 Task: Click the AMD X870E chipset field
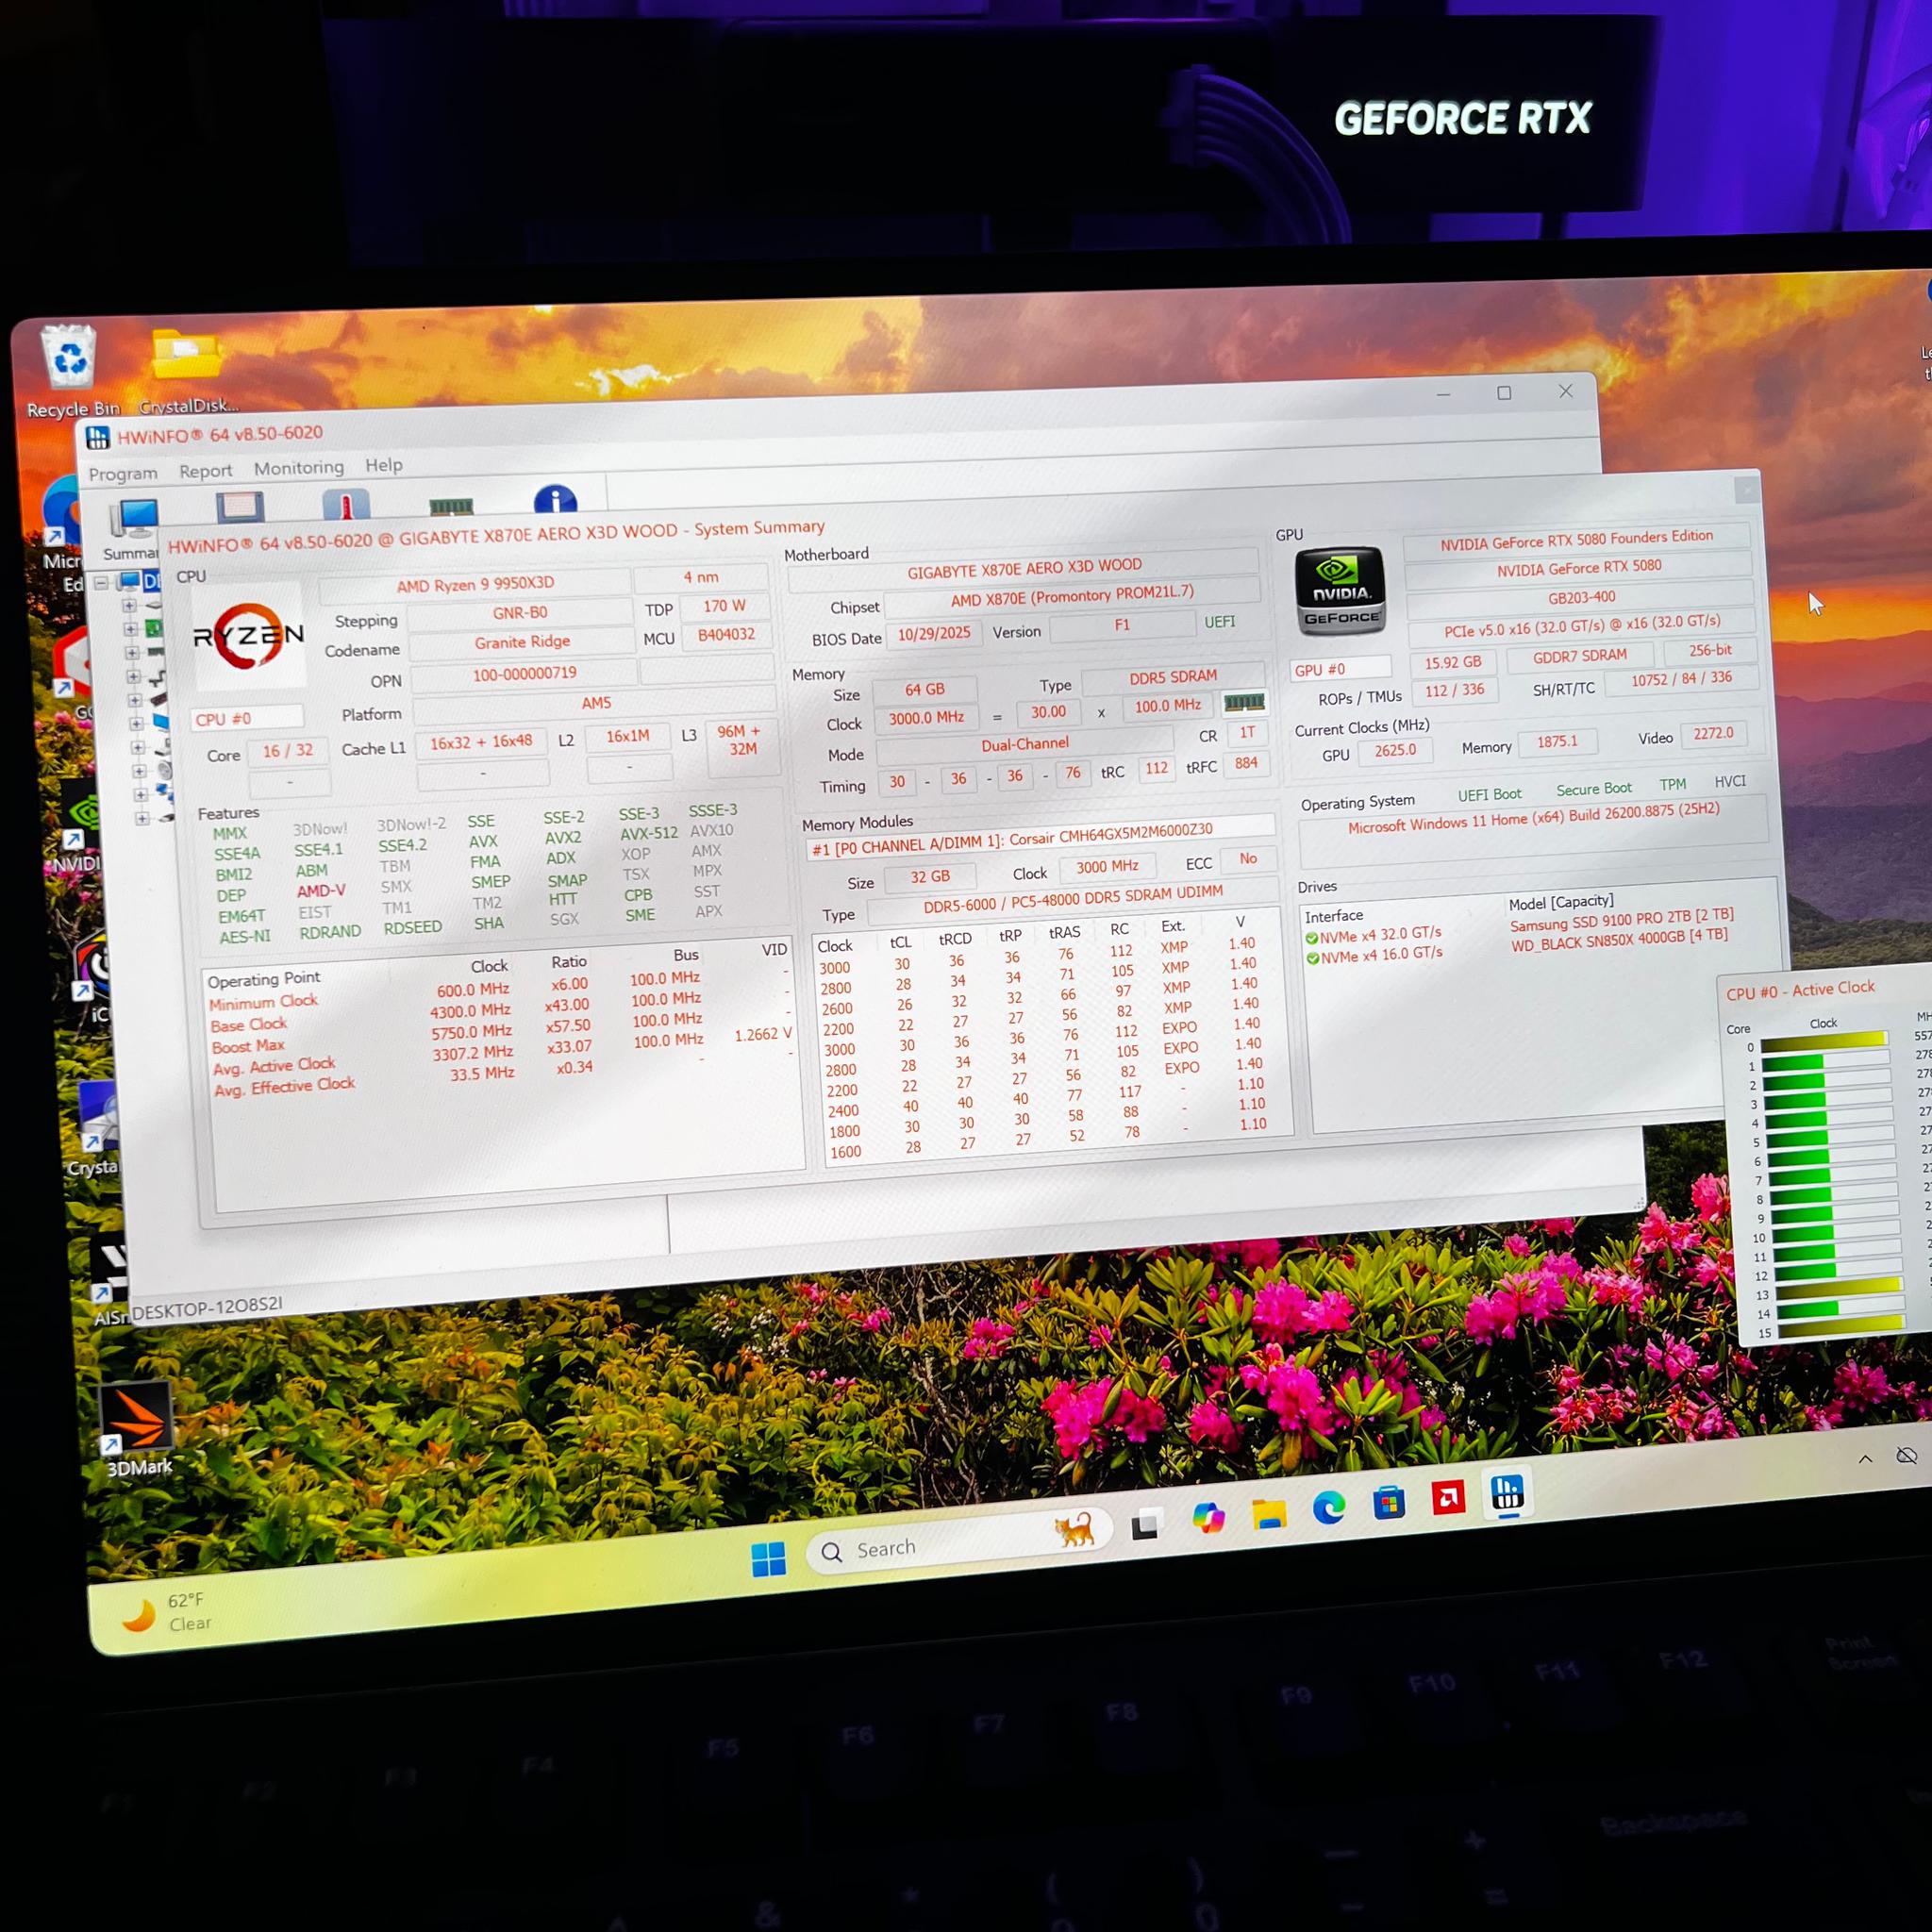(x=1071, y=597)
